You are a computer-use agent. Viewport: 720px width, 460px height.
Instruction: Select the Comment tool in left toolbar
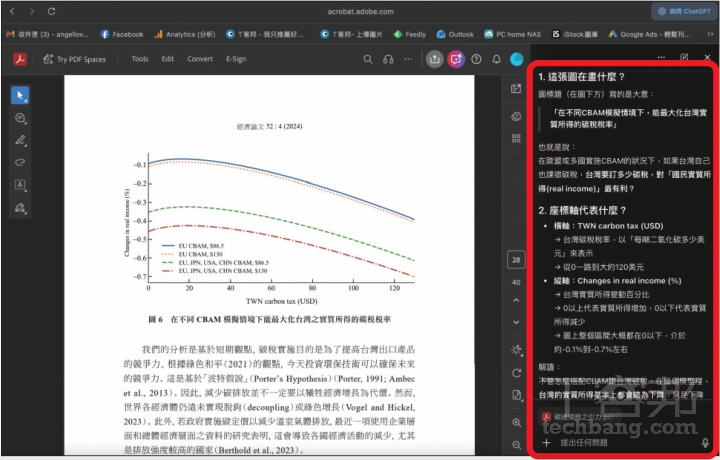click(20, 118)
